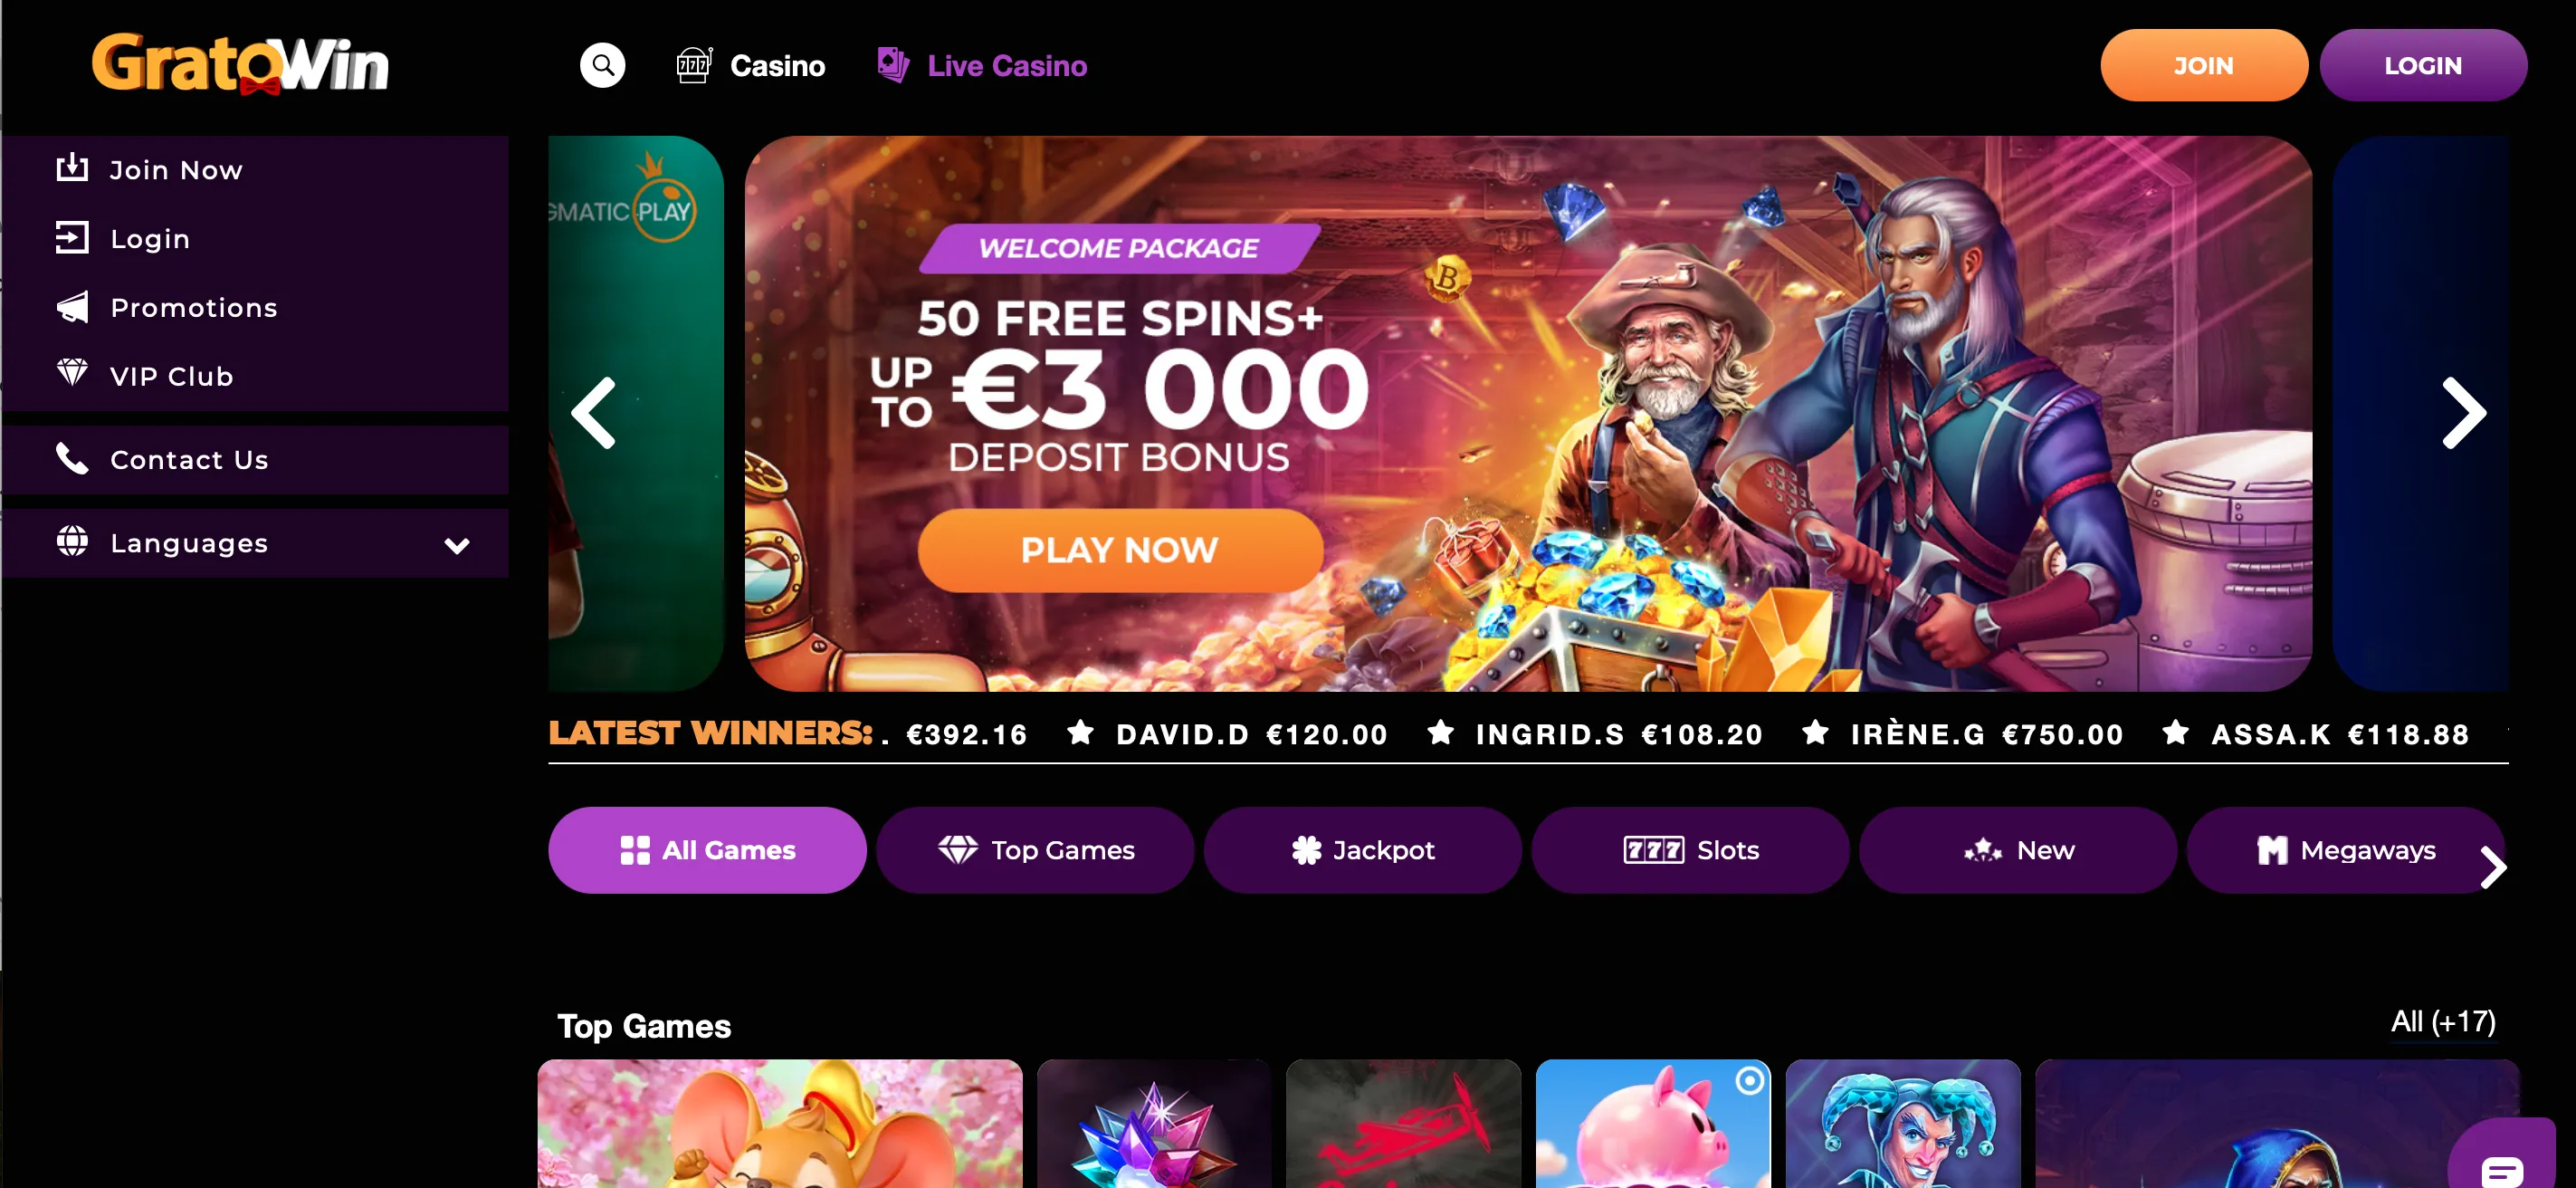
Task: Click the orange JOIN button
Action: [2203, 65]
